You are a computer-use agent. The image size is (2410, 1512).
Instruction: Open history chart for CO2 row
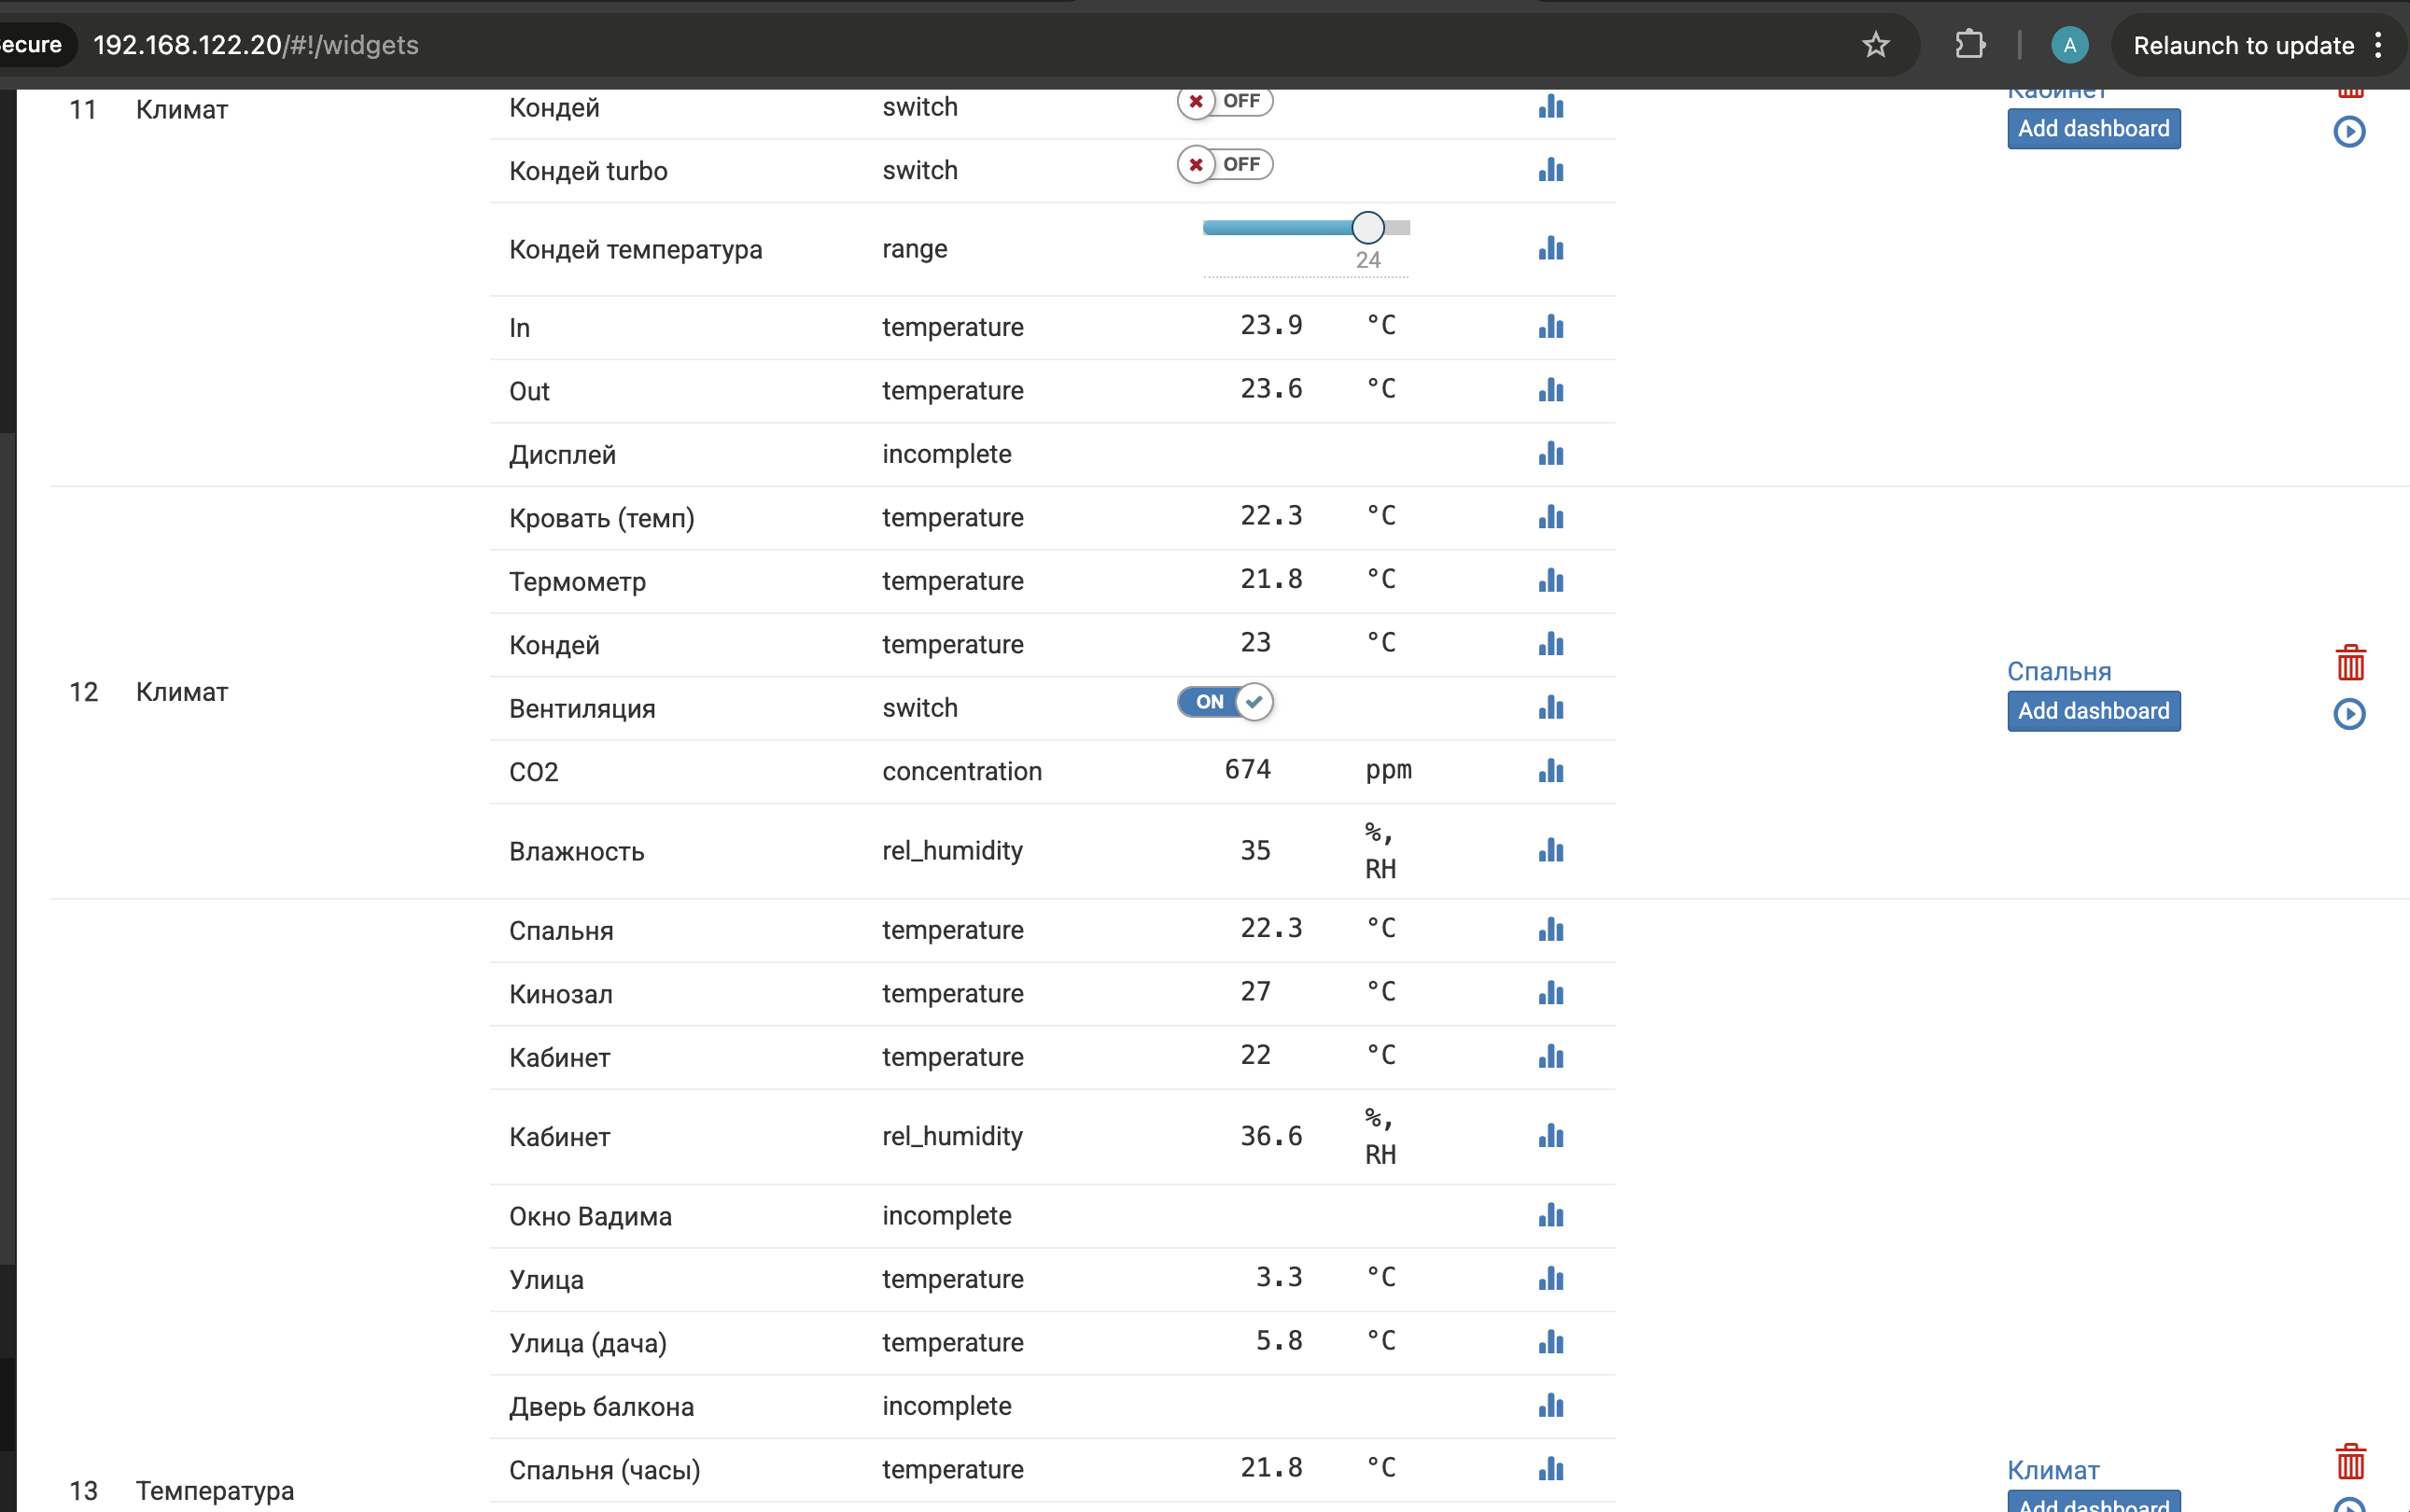pos(1551,771)
